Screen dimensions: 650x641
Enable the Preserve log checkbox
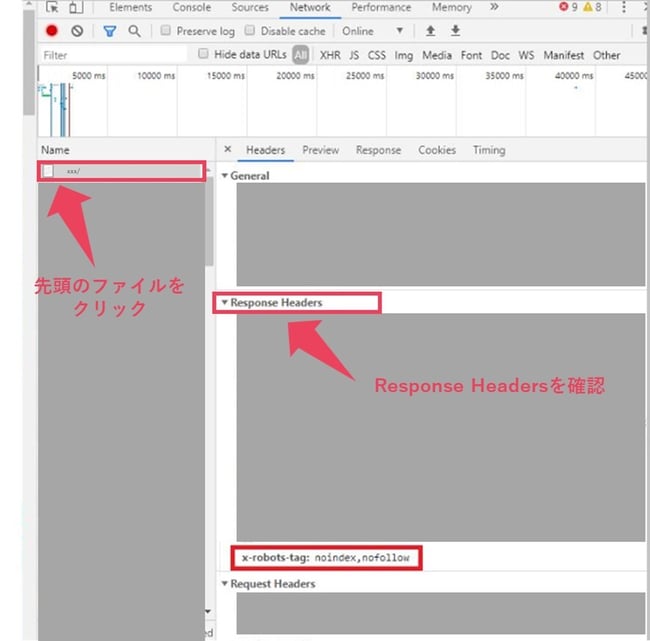[x=166, y=32]
